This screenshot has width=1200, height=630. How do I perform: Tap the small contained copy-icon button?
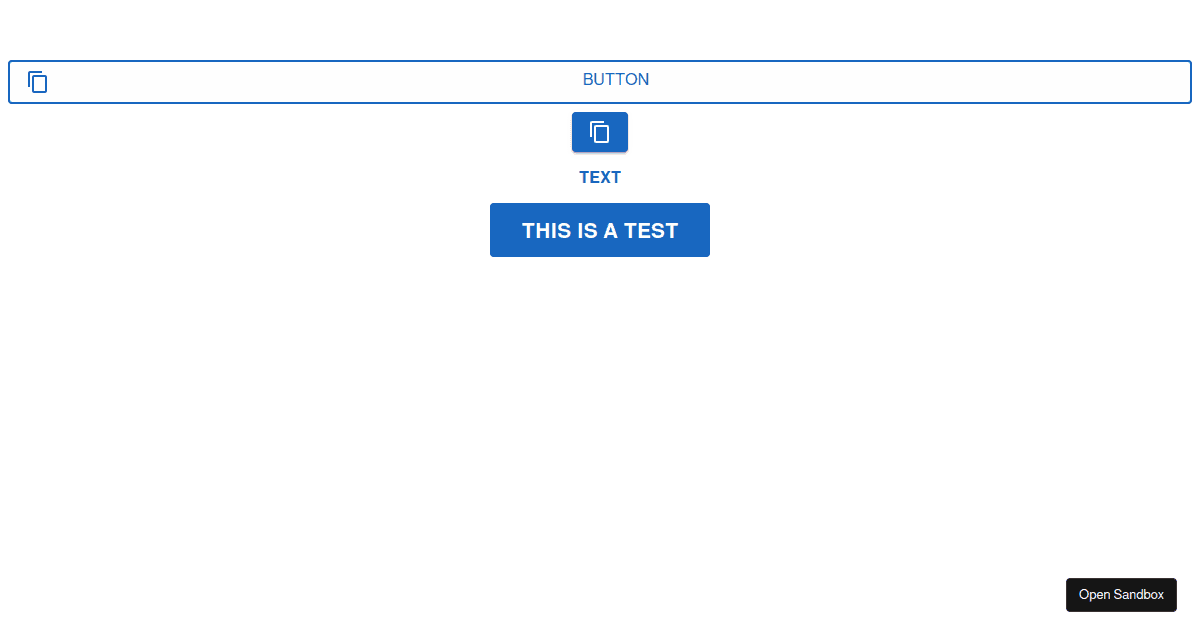600,132
